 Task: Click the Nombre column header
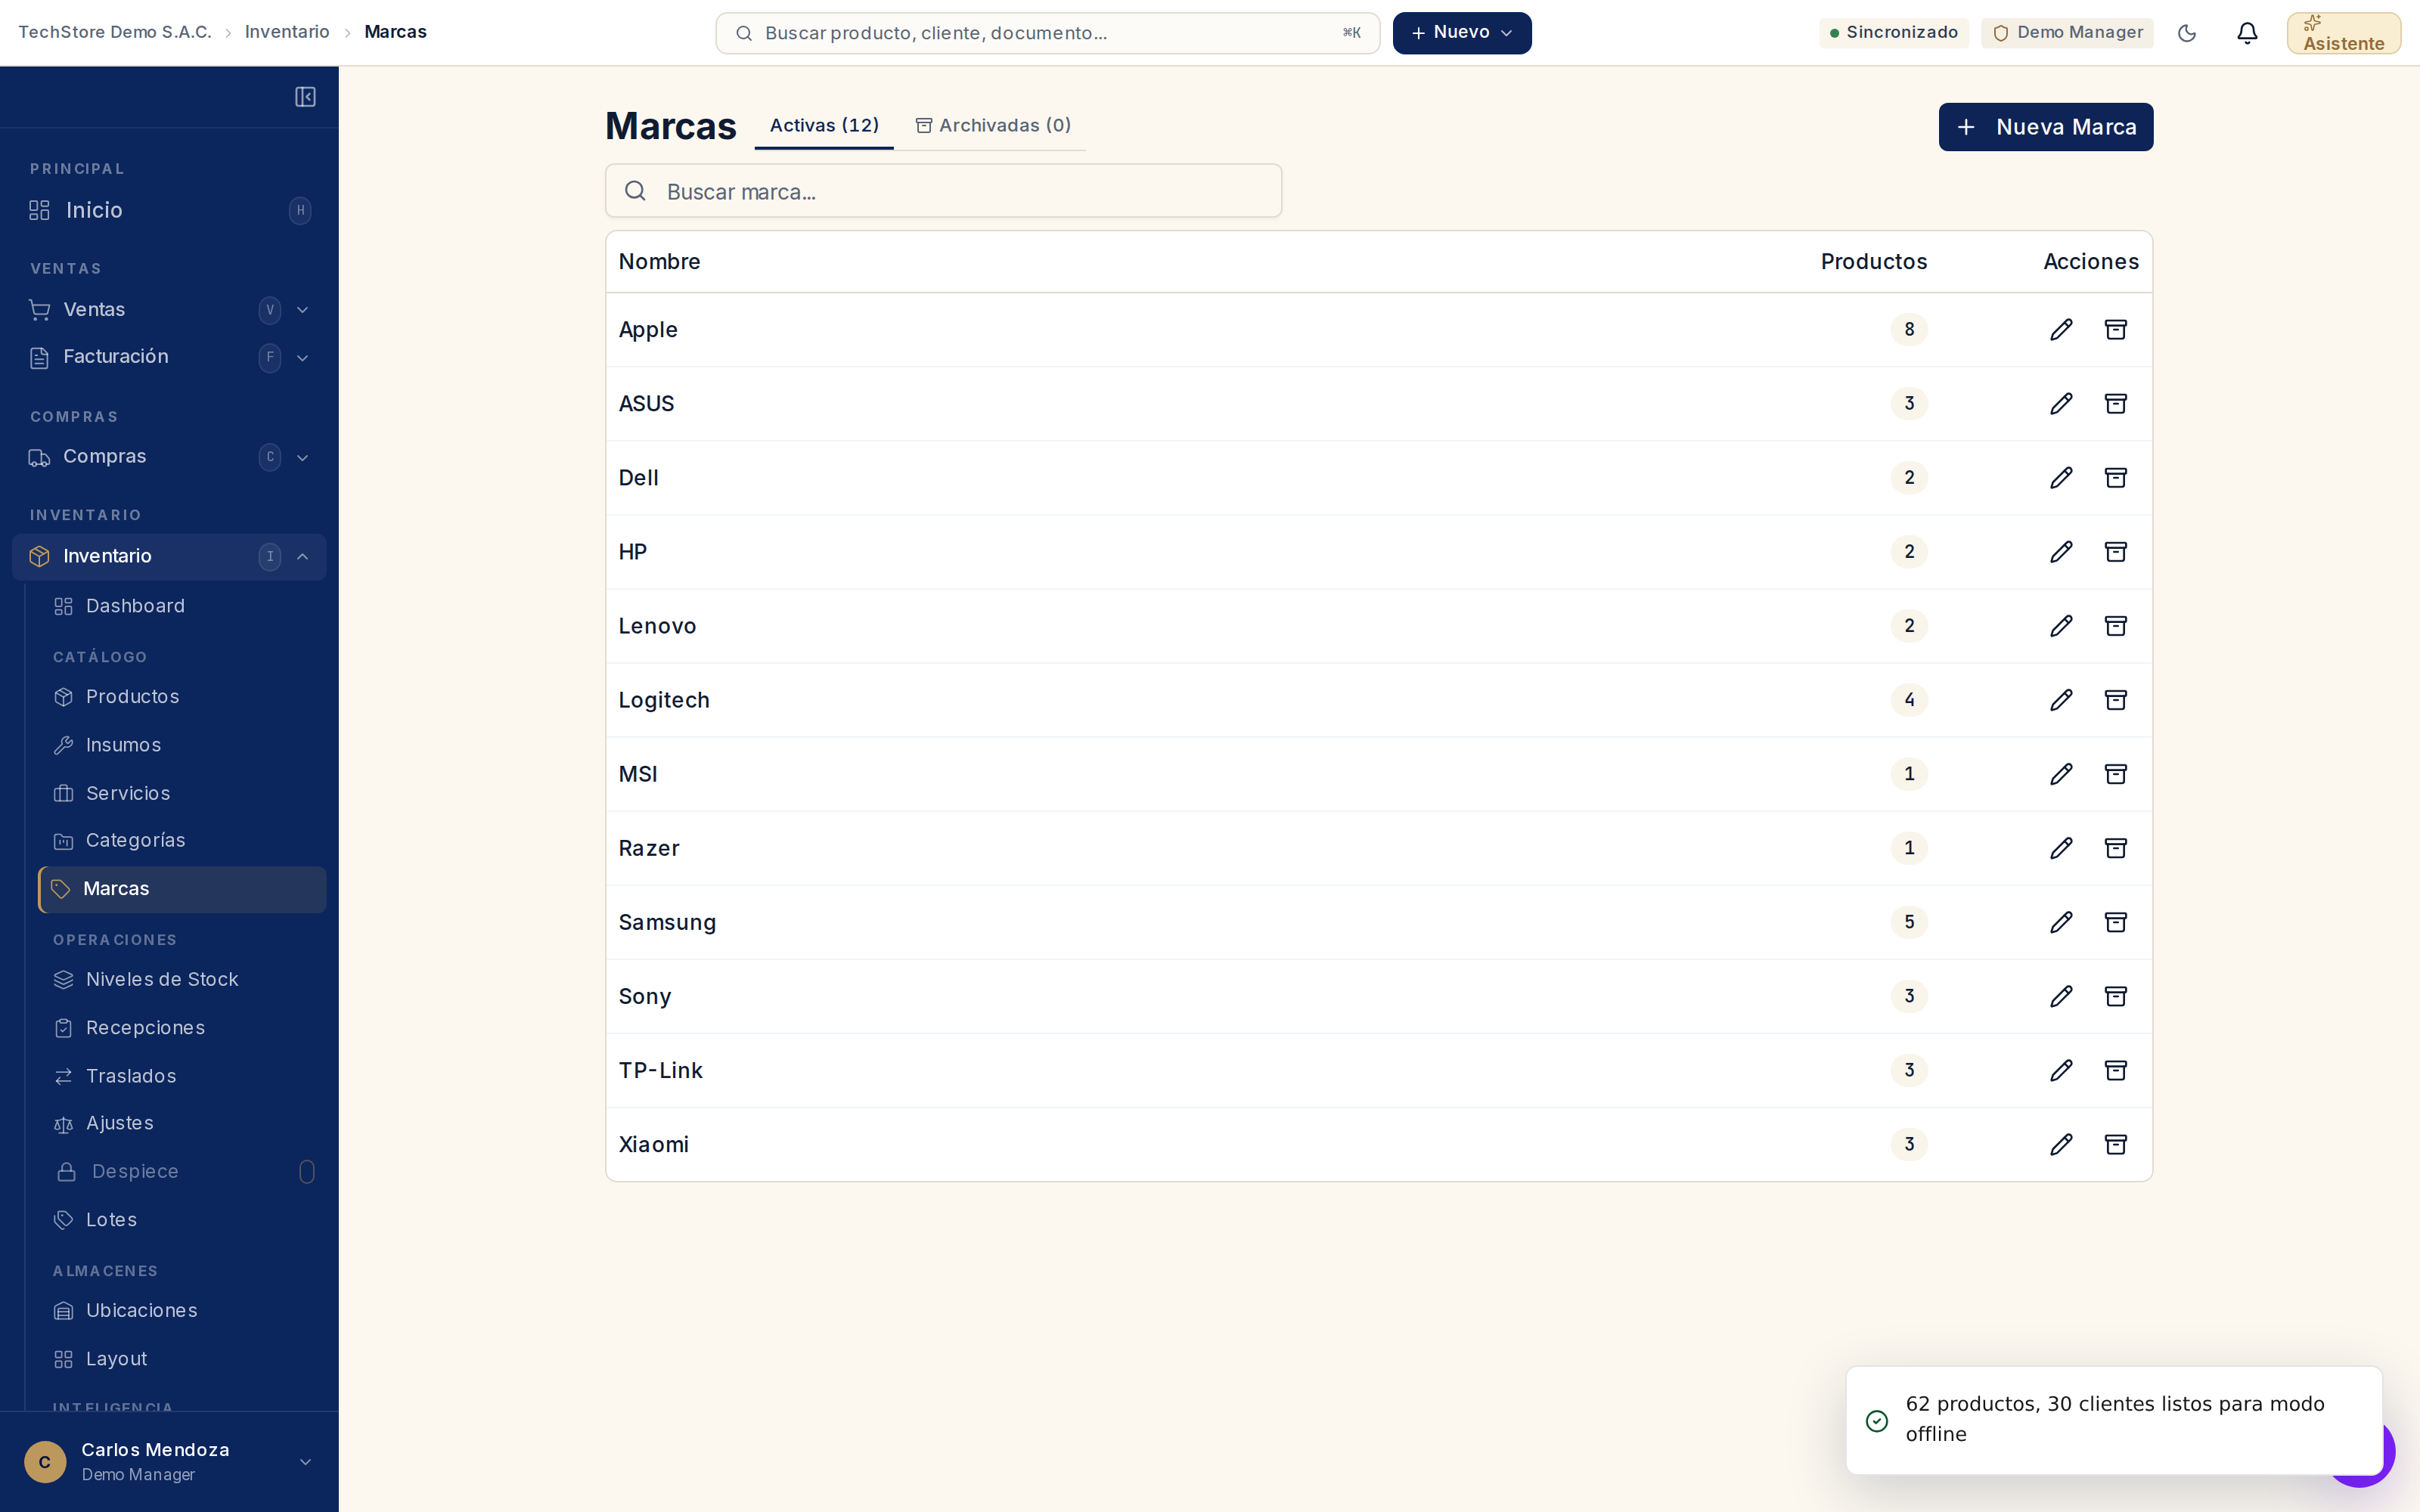[659, 262]
